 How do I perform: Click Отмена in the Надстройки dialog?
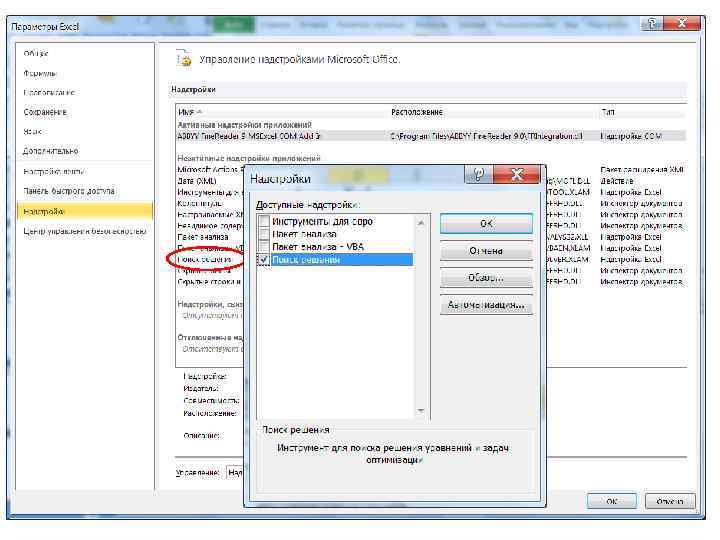(x=486, y=251)
